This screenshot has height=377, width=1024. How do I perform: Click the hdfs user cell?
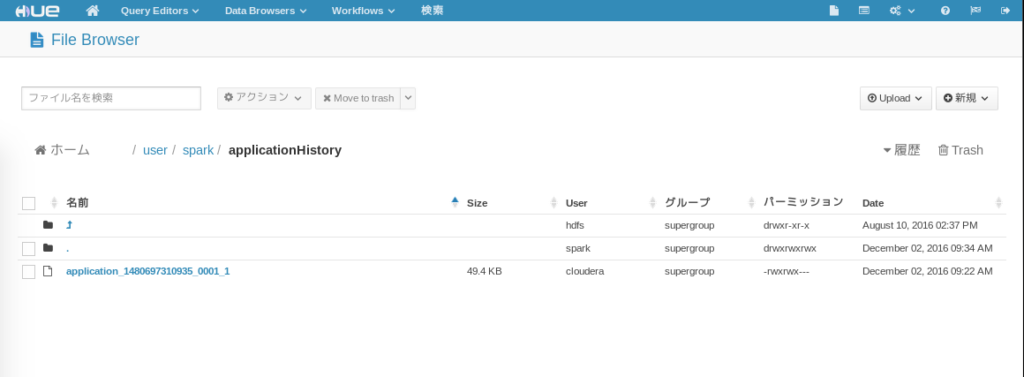[x=575, y=225]
